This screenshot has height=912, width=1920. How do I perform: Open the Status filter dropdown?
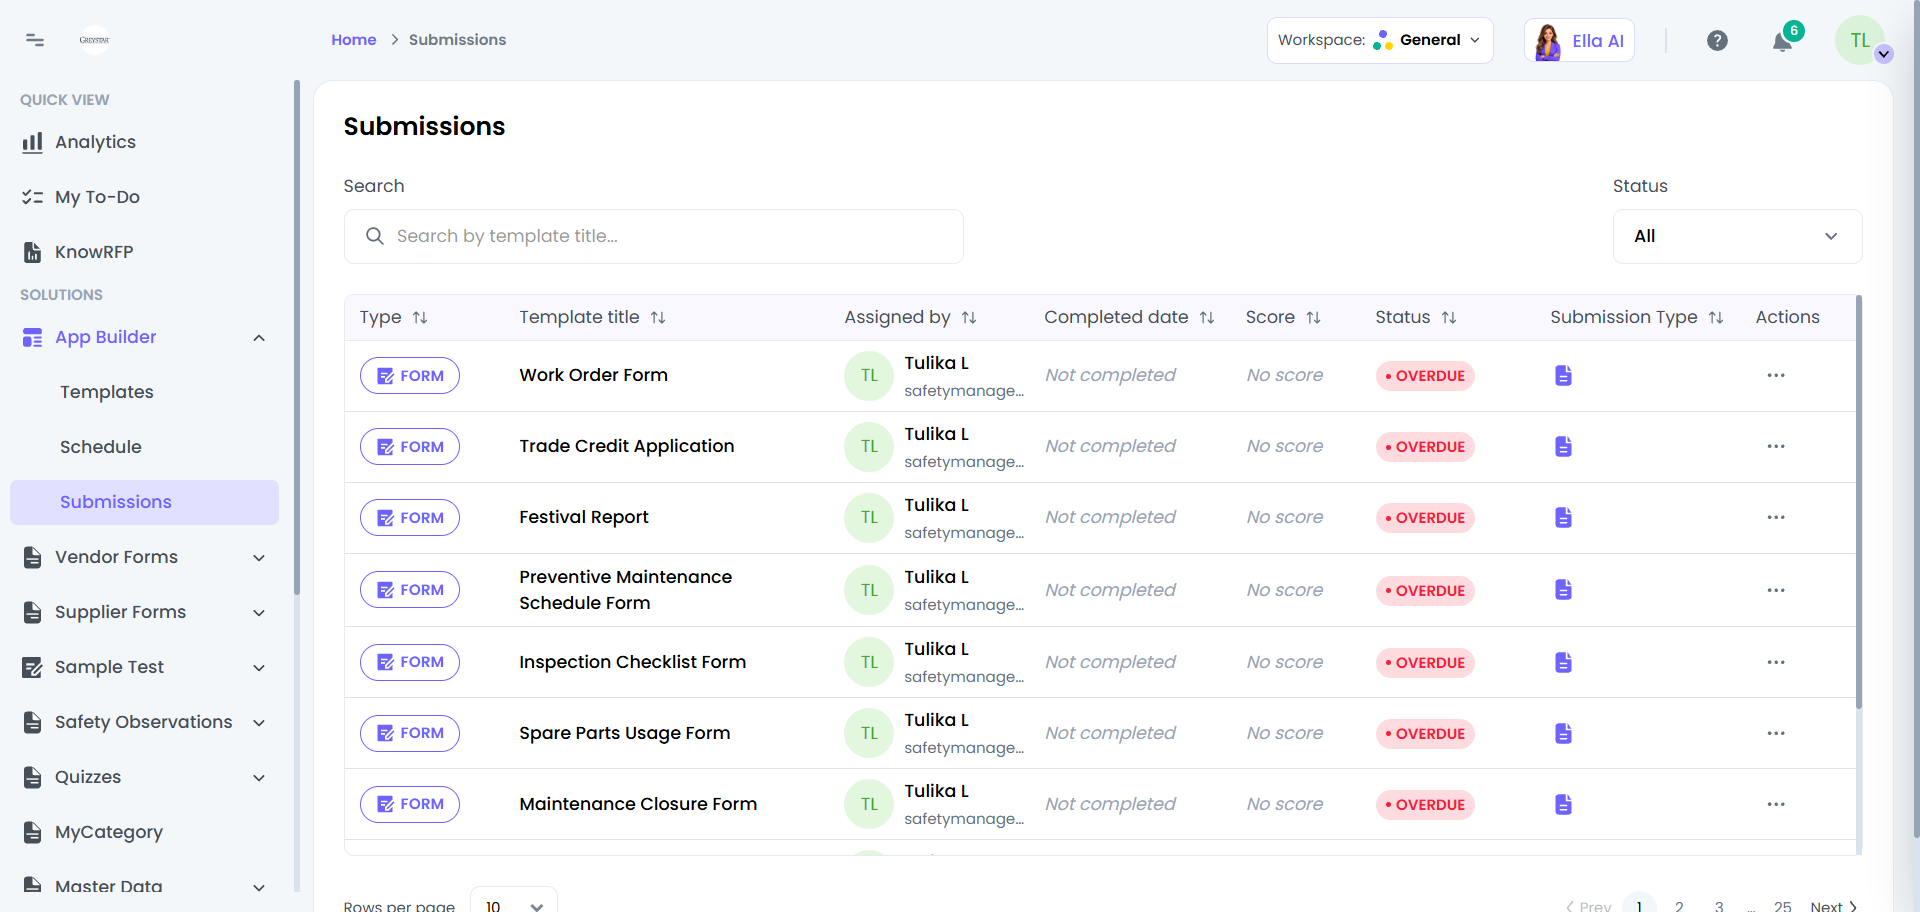point(1737,236)
